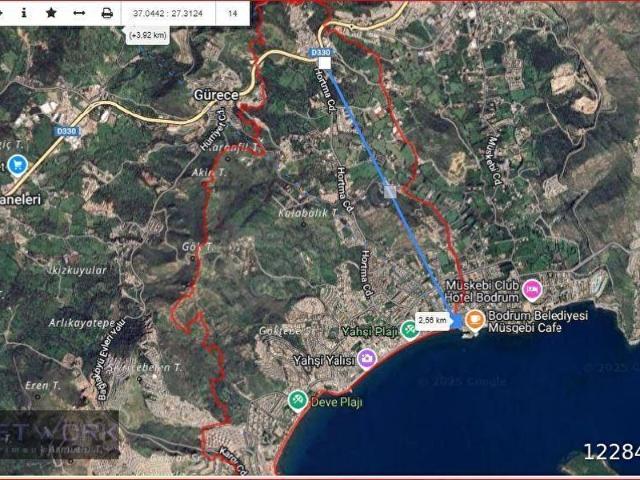
Task: Click the Kalabalık T. hill label
Action: [x=308, y=213]
